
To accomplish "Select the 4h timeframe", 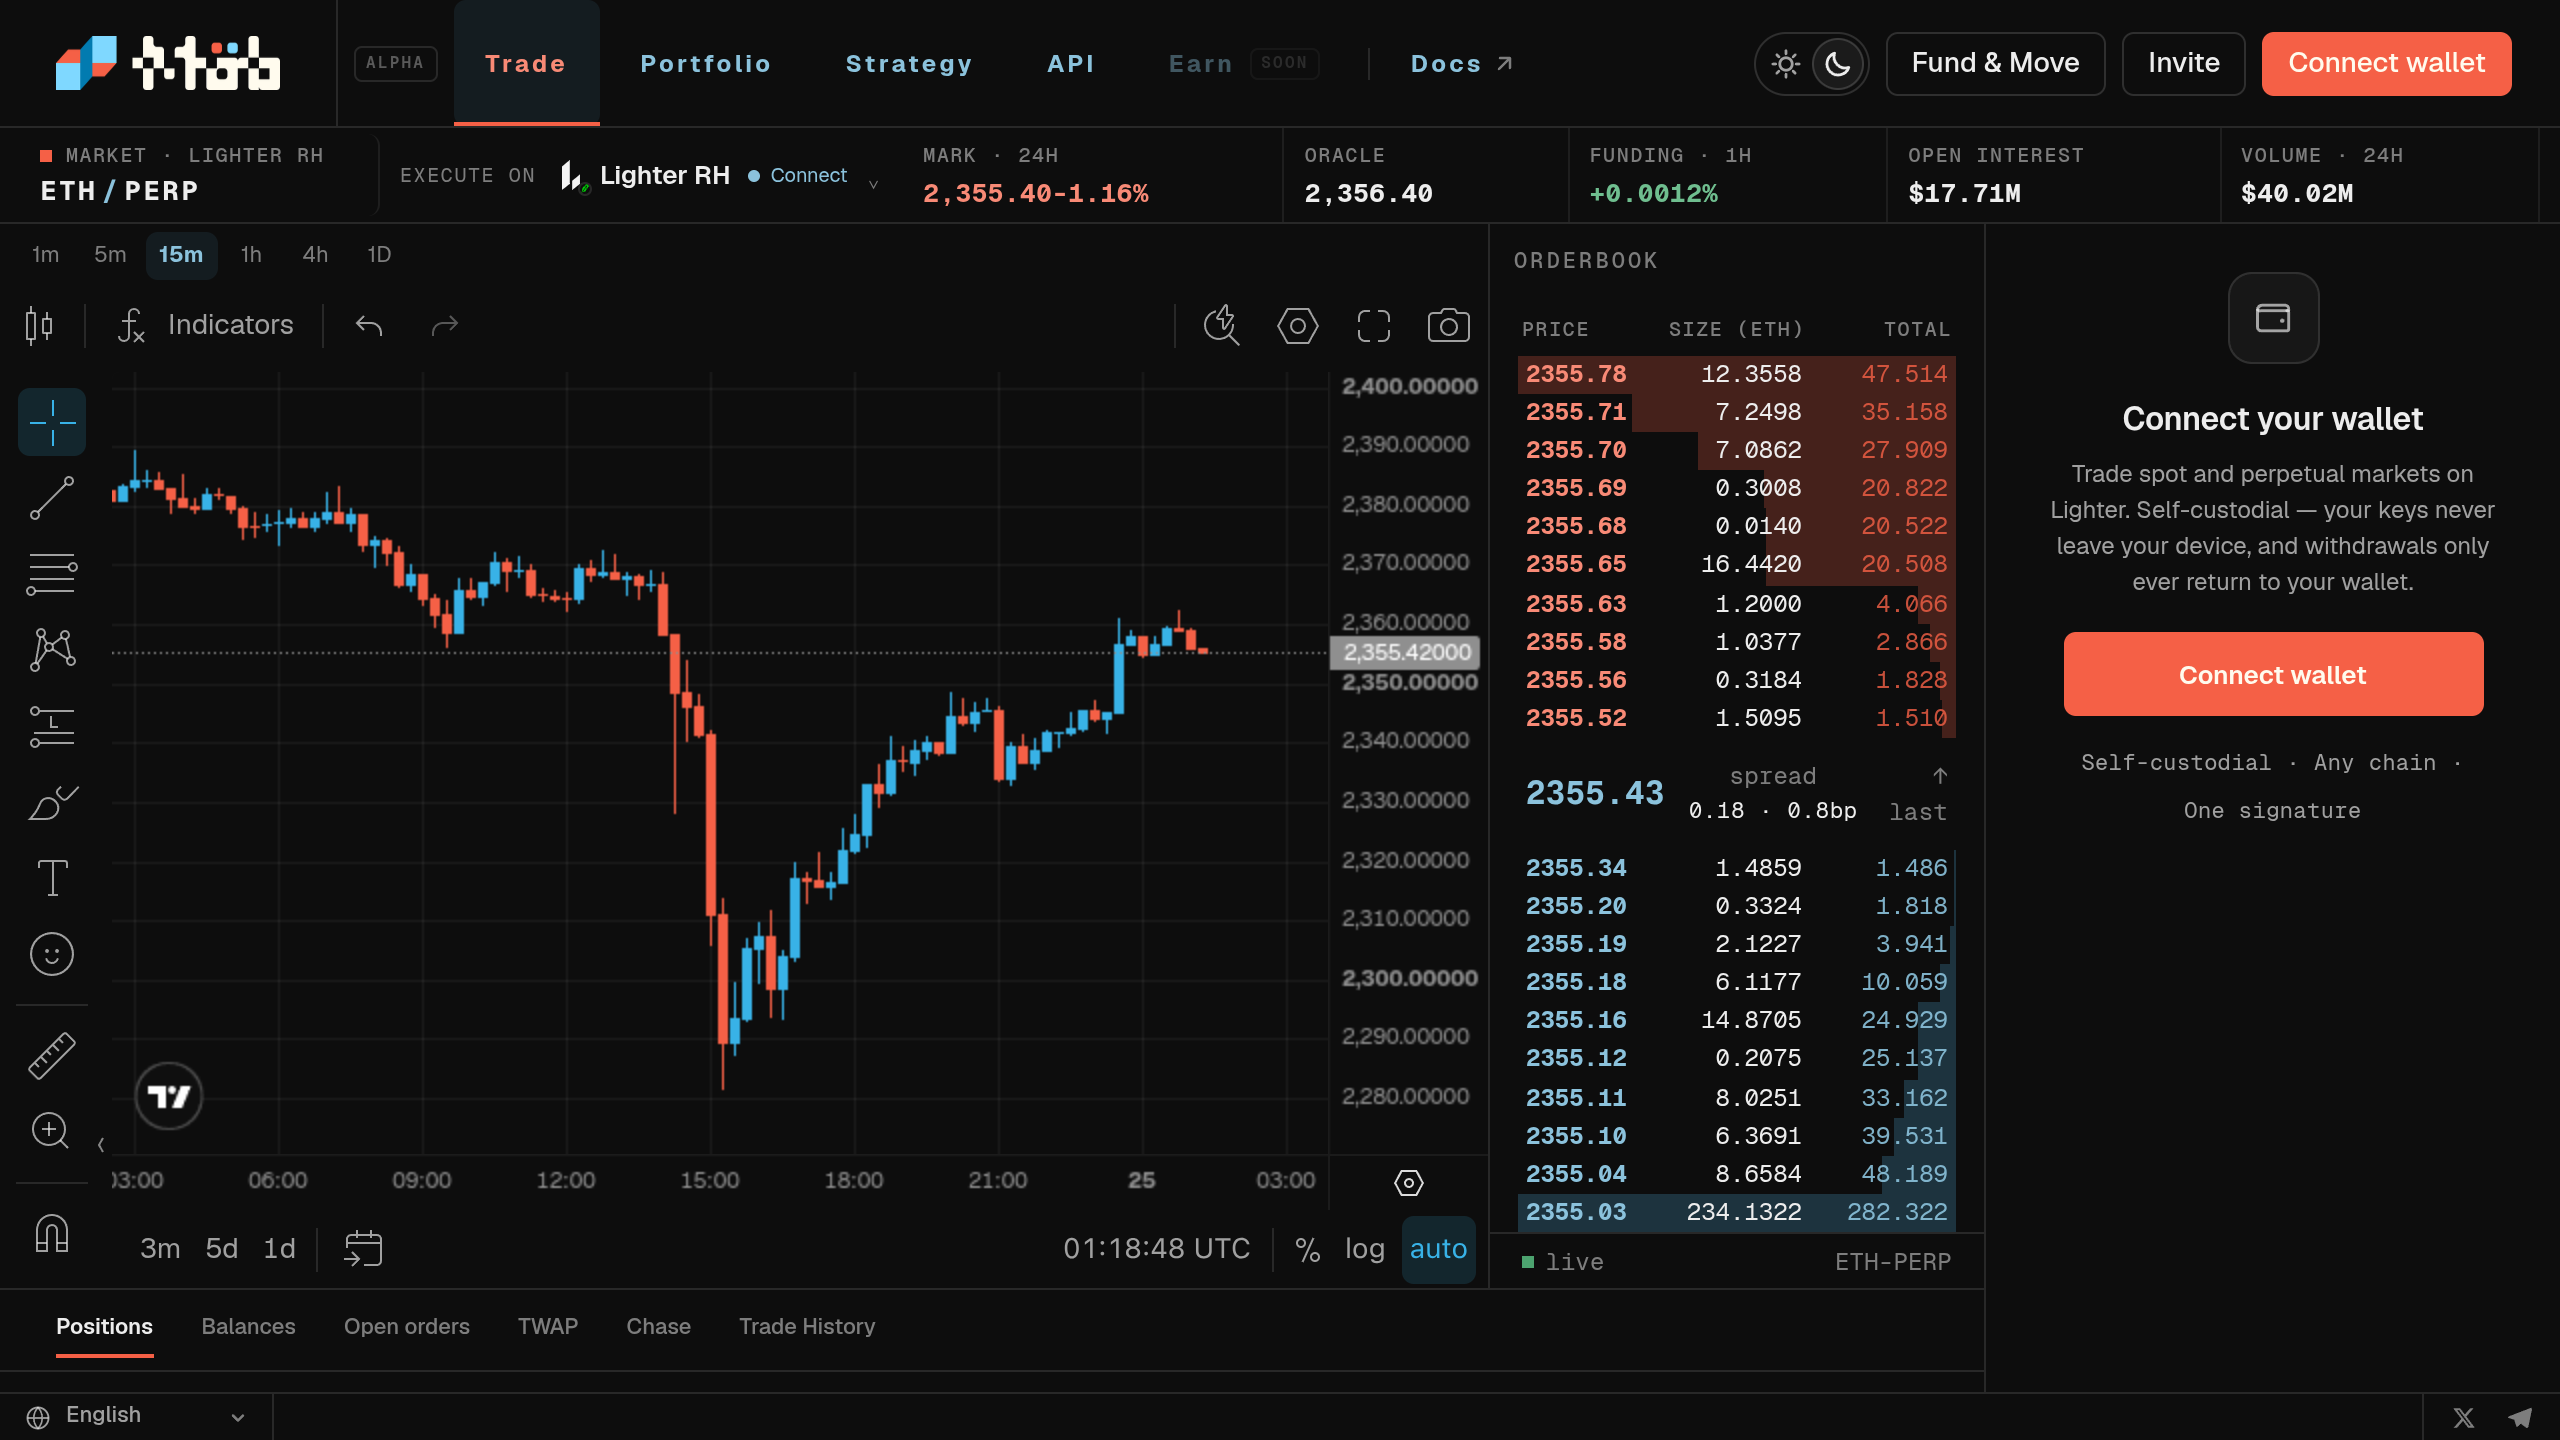I will 315,255.
